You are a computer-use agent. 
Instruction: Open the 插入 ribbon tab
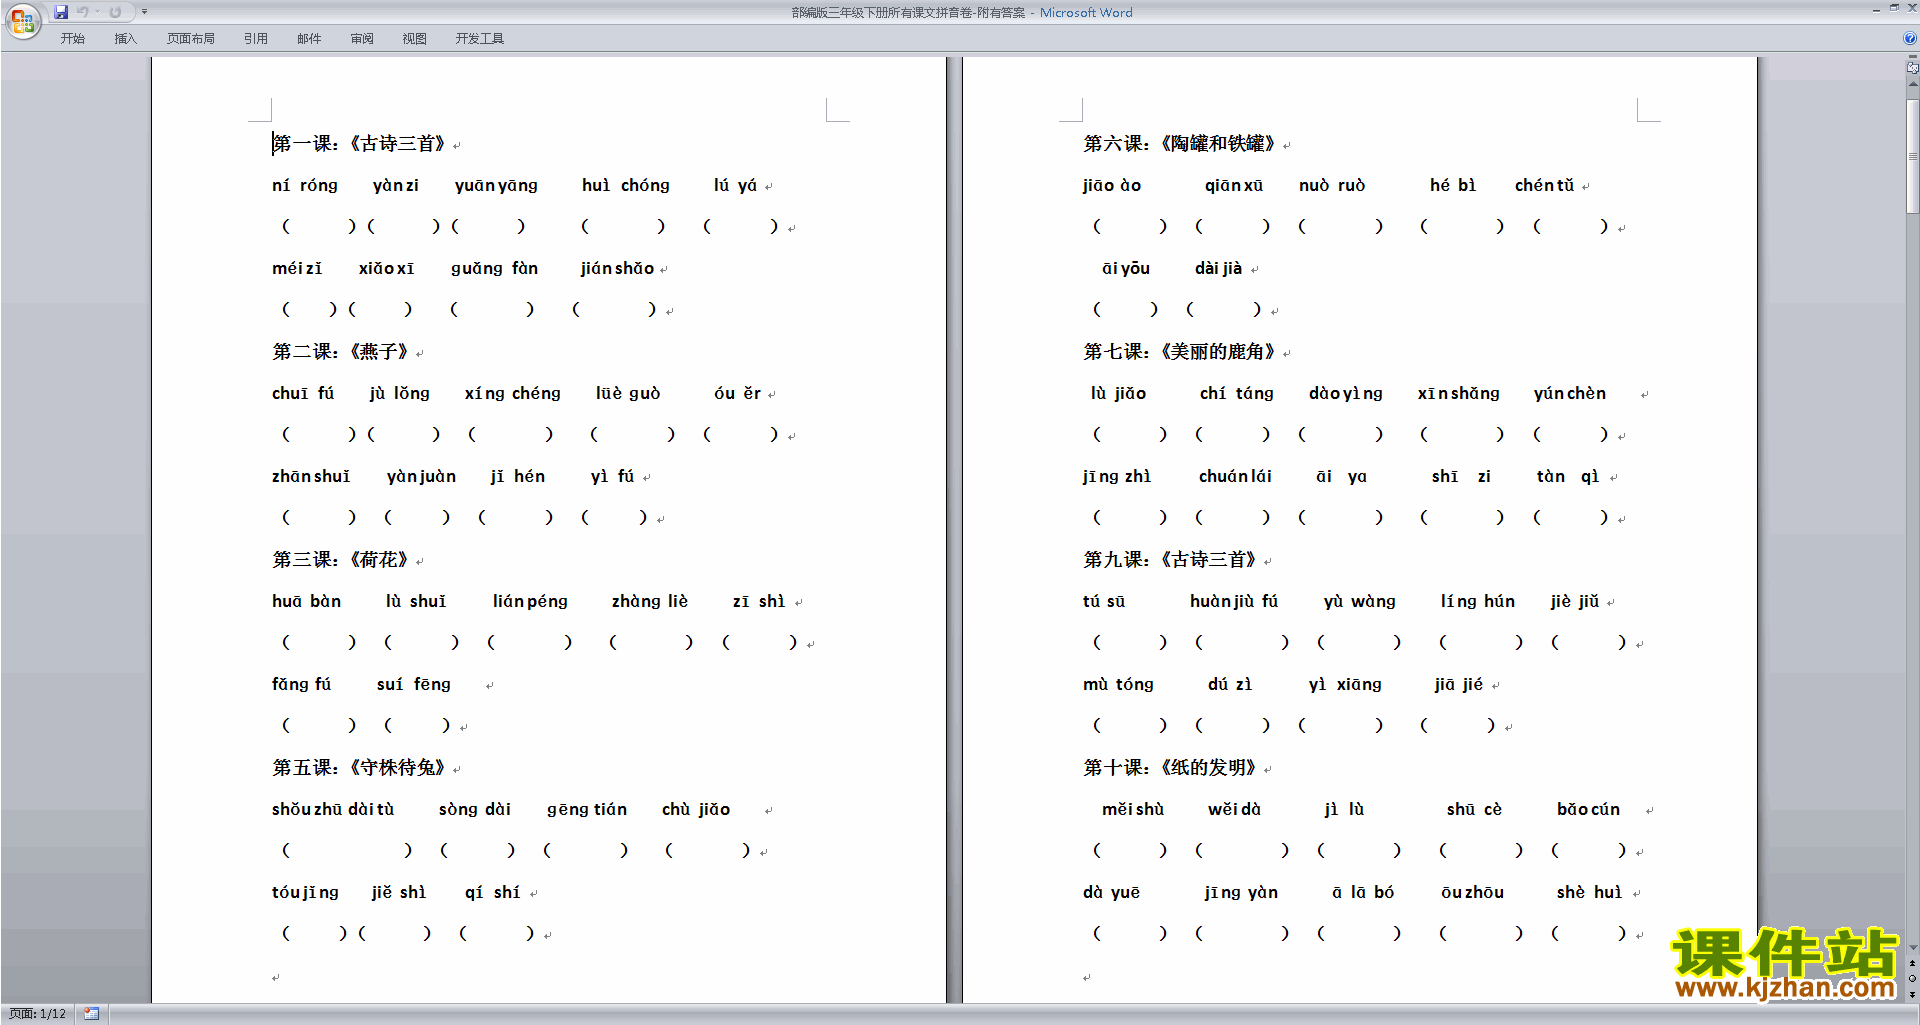125,39
